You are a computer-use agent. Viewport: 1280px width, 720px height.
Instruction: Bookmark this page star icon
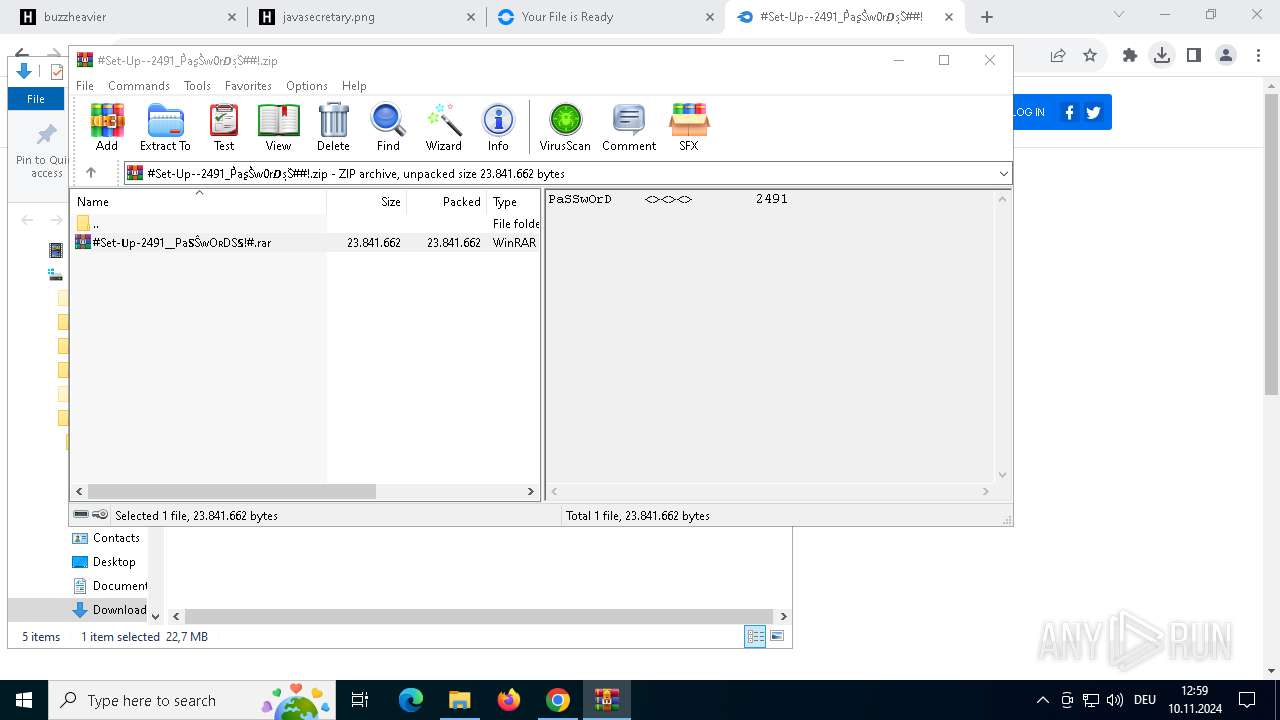[1090, 56]
